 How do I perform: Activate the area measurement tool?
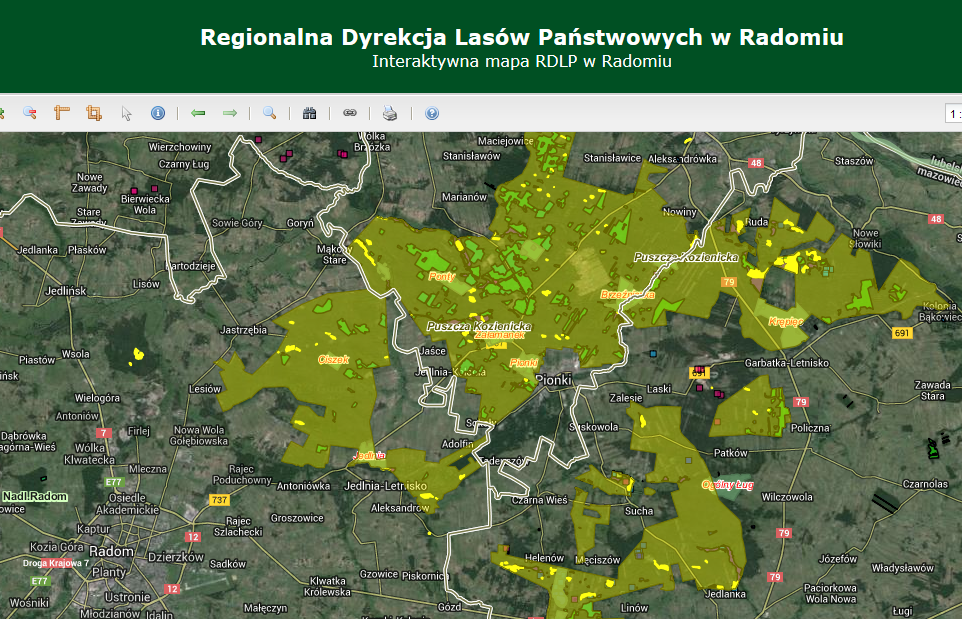[x=94, y=114]
